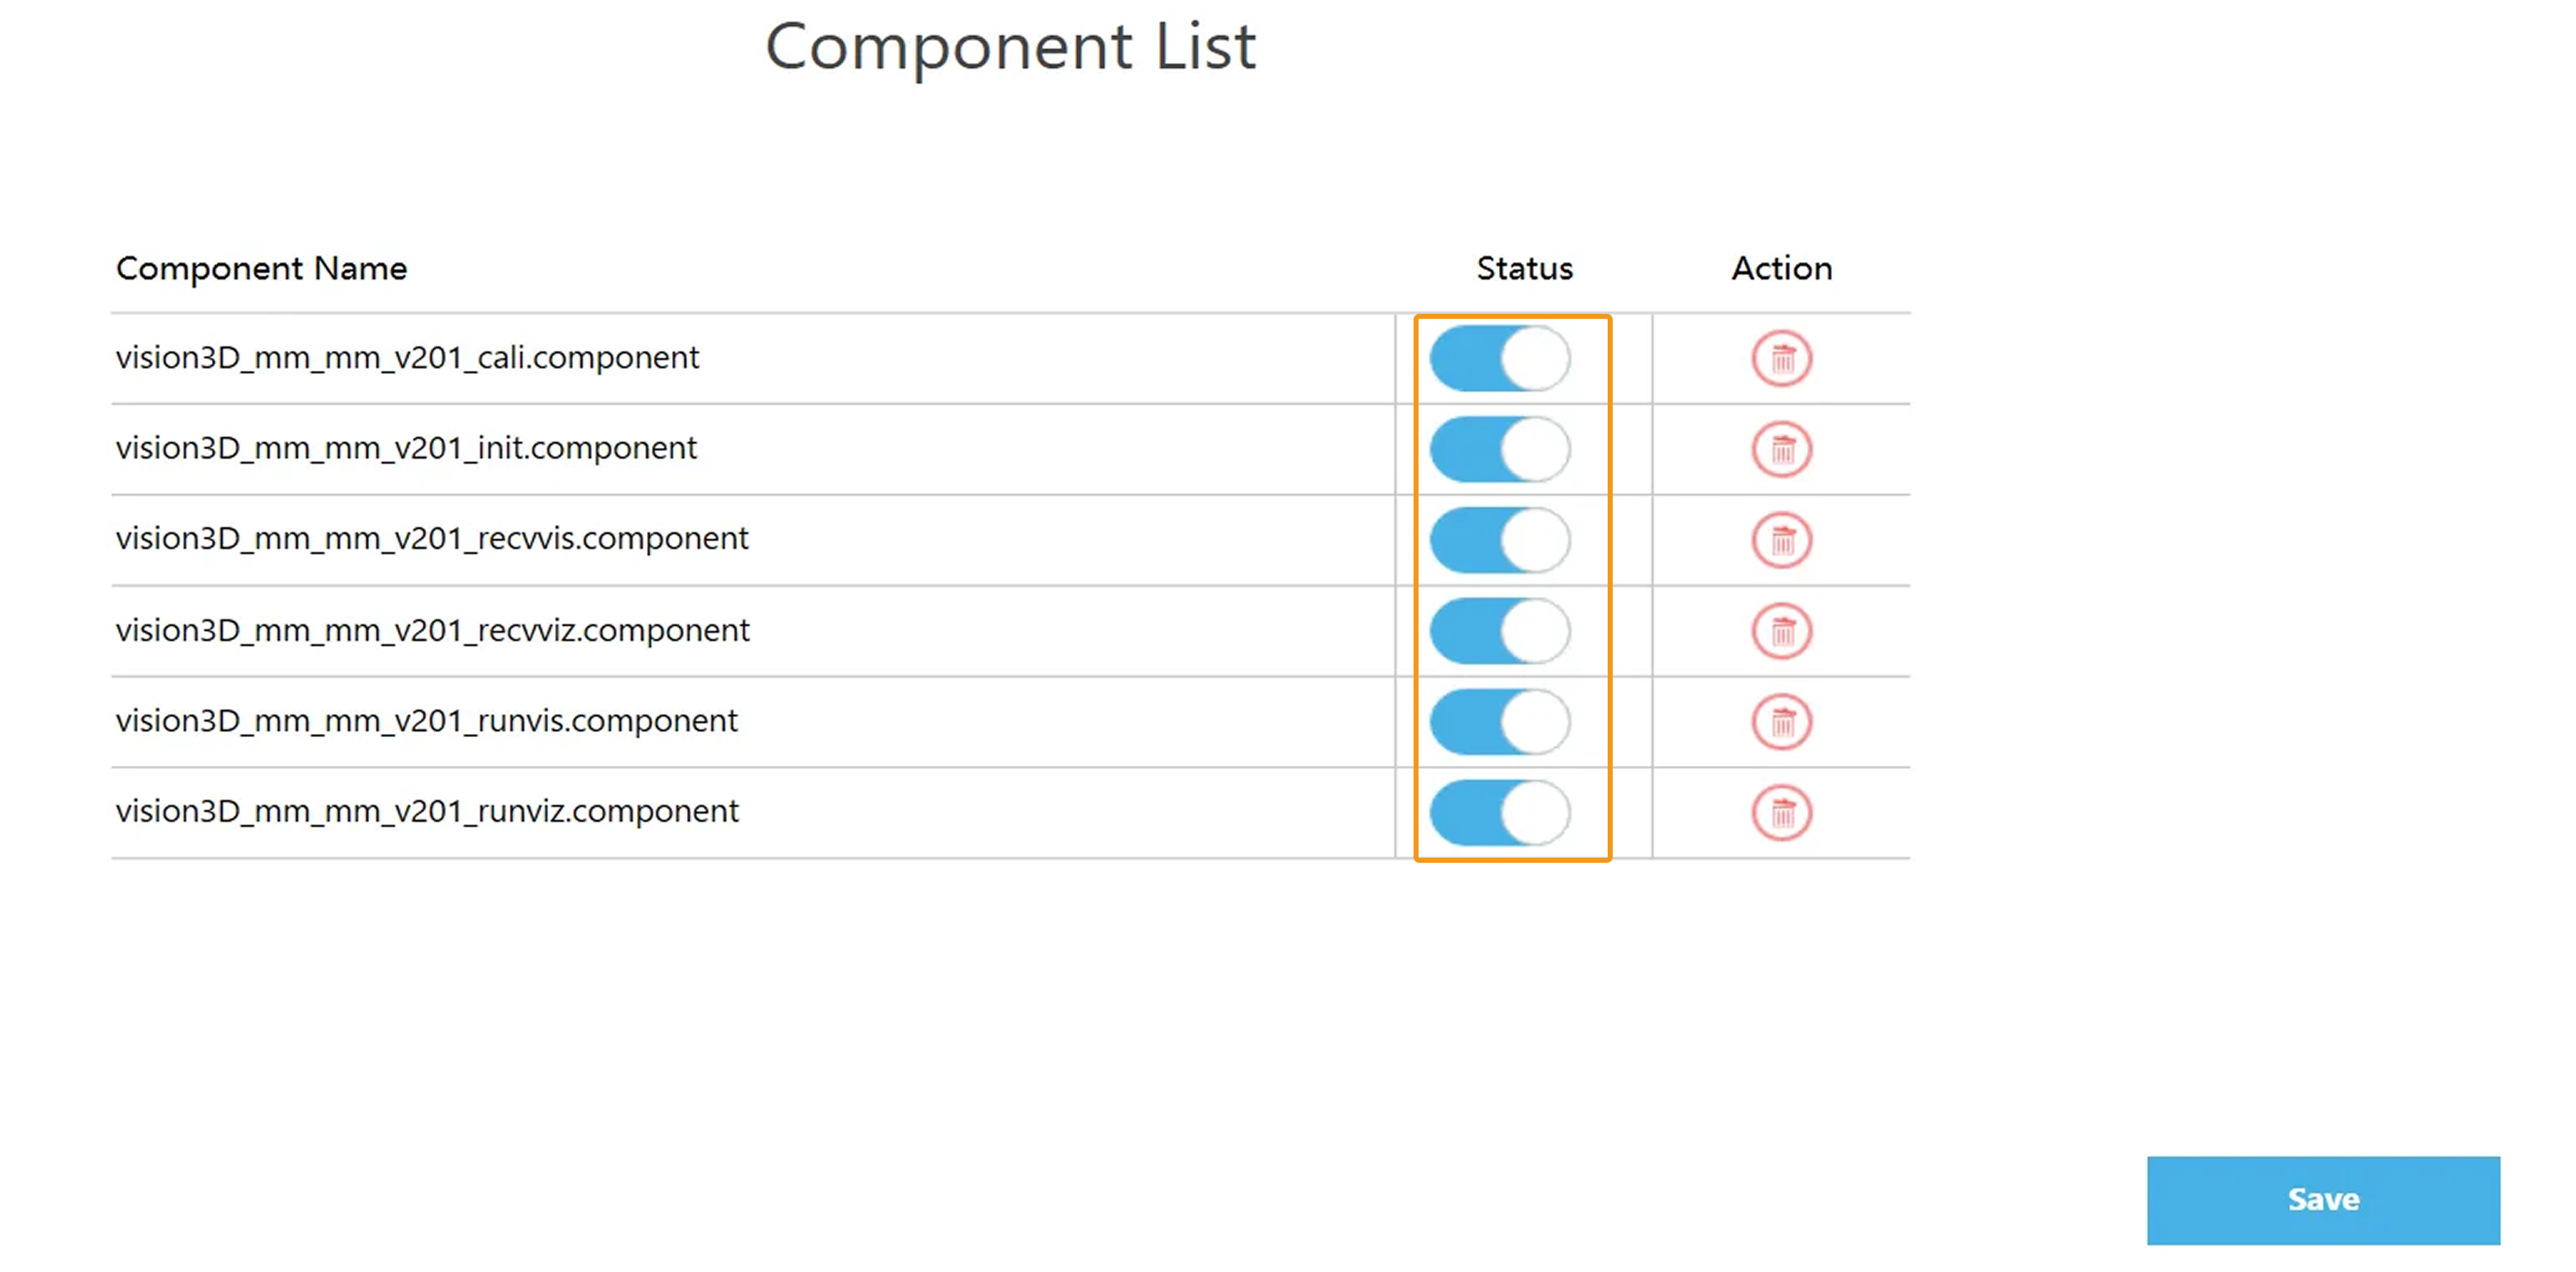
Task: Click the Component Name column header
Action: [261, 268]
